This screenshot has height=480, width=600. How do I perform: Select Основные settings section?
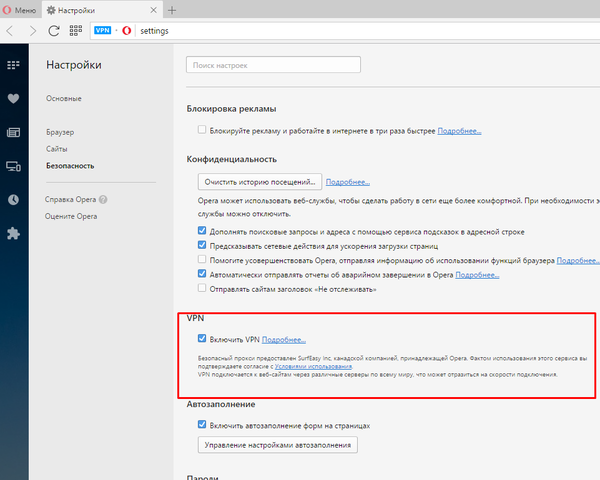[64, 98]
